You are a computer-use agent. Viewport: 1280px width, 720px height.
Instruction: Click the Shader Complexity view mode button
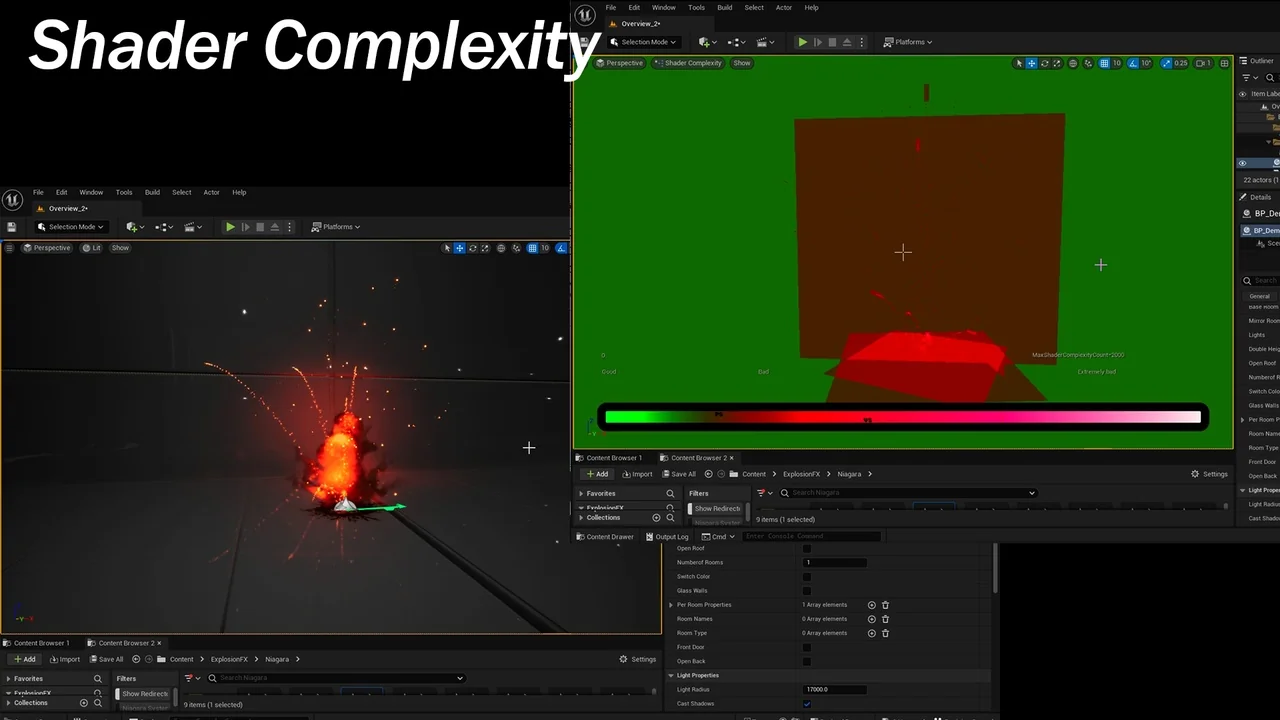[688, 63]
